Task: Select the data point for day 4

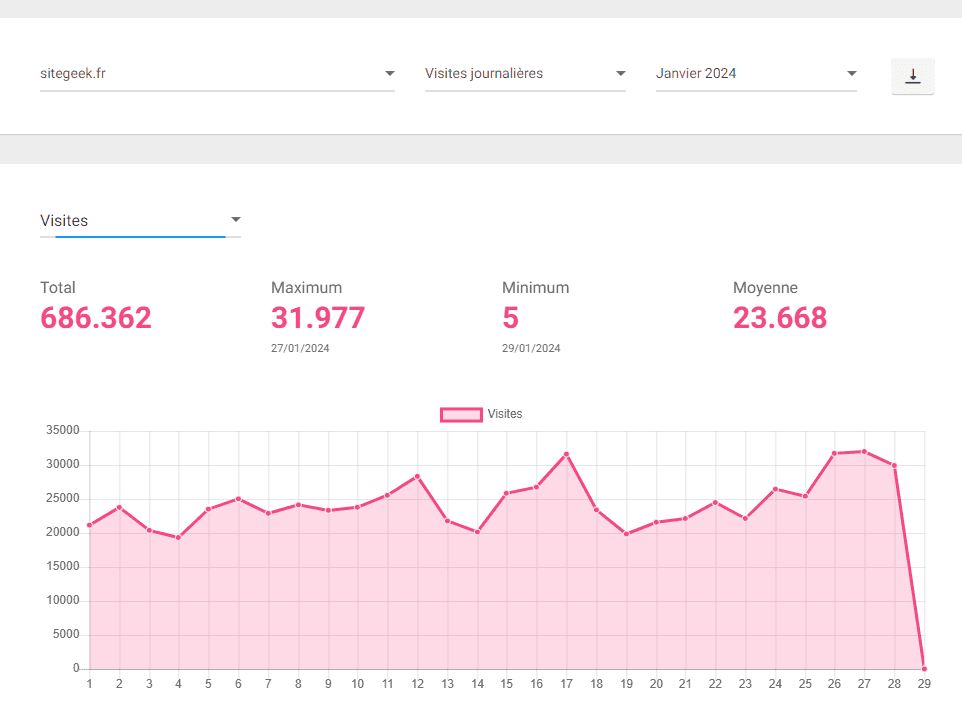Action: point(179,537)
